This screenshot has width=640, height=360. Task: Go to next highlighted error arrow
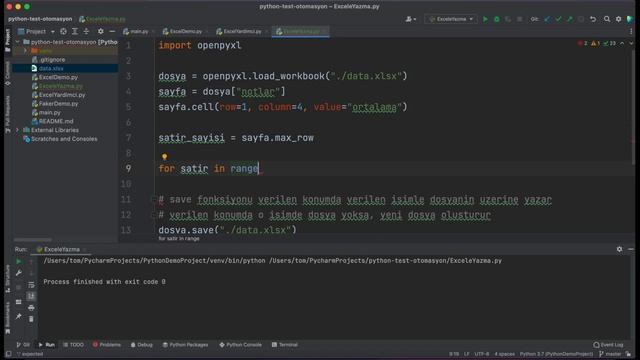point(631,43)
